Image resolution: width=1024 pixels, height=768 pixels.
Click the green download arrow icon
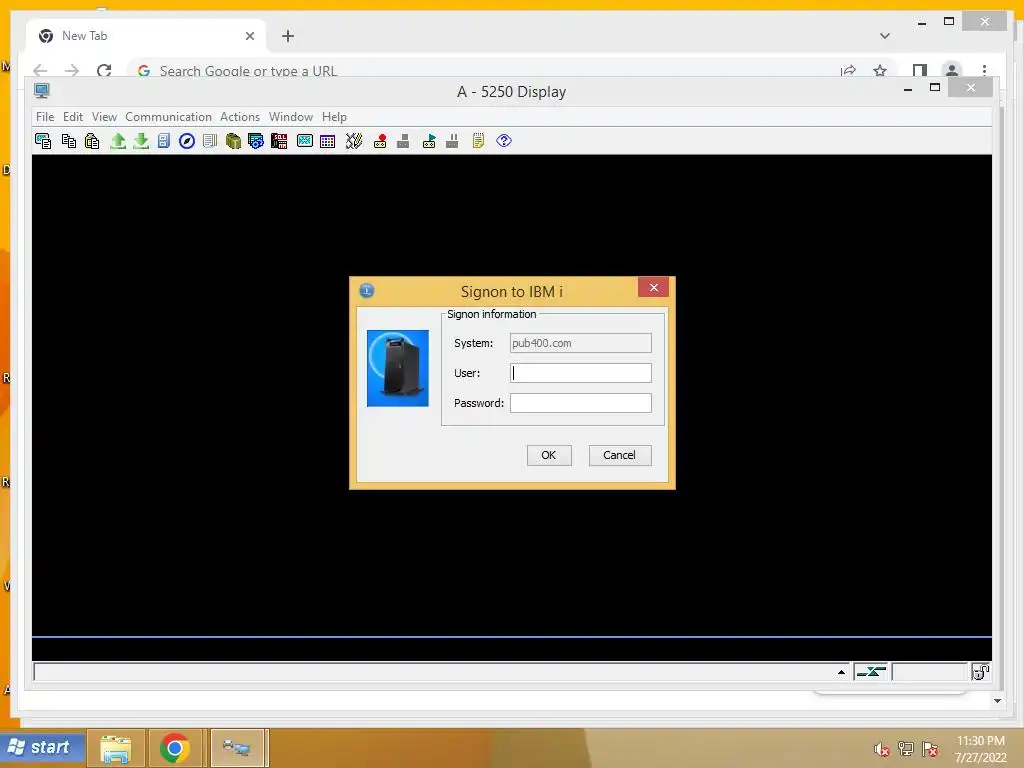(141, 141)
